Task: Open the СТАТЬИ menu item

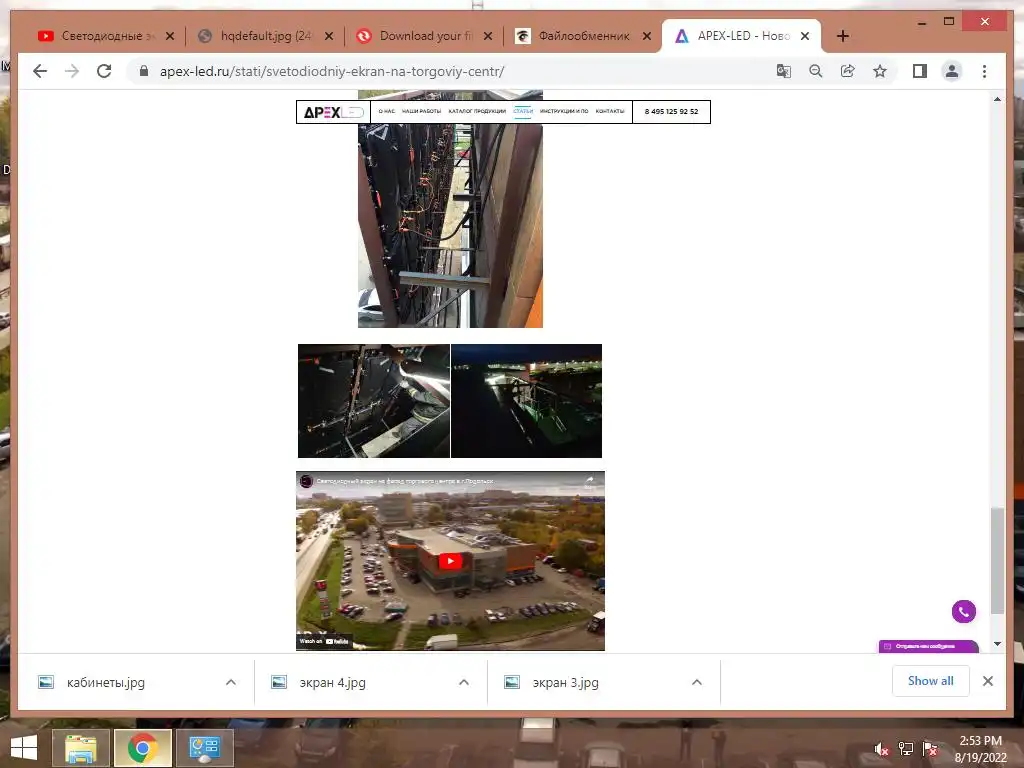Action: (523, 112)
